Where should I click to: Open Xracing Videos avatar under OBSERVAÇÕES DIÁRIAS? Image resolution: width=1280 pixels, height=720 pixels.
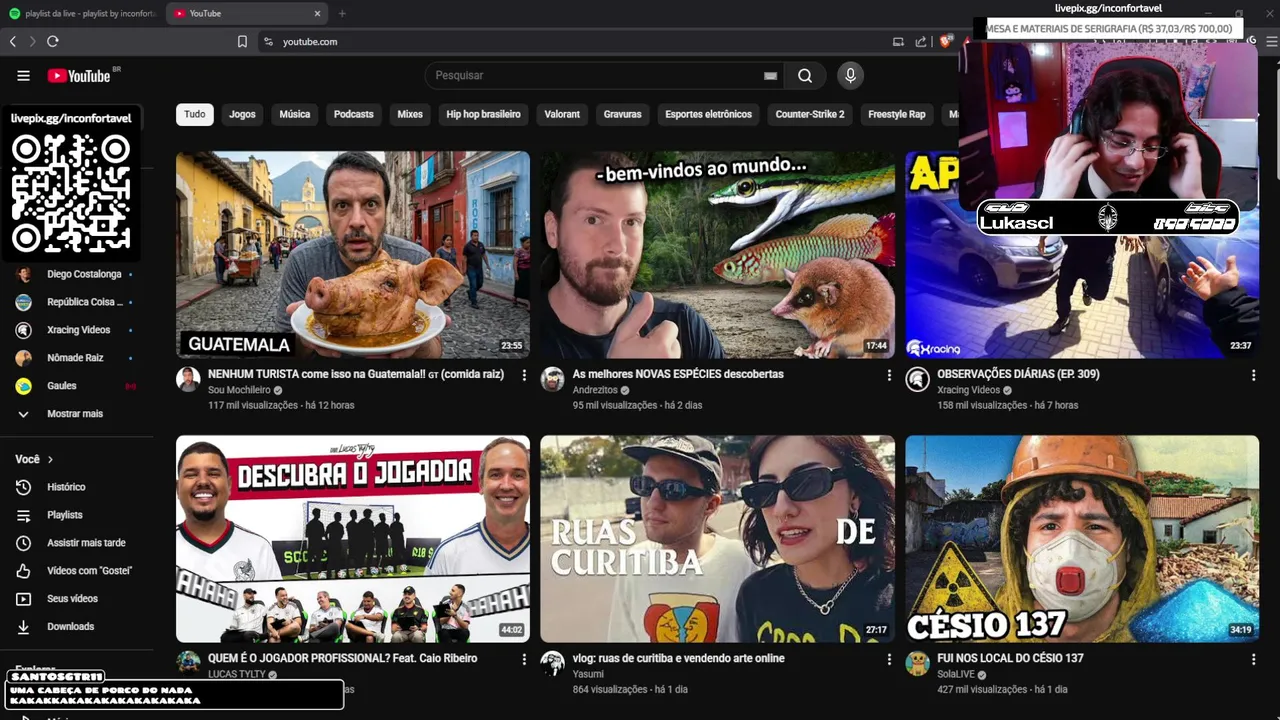(x=917, y=379)
